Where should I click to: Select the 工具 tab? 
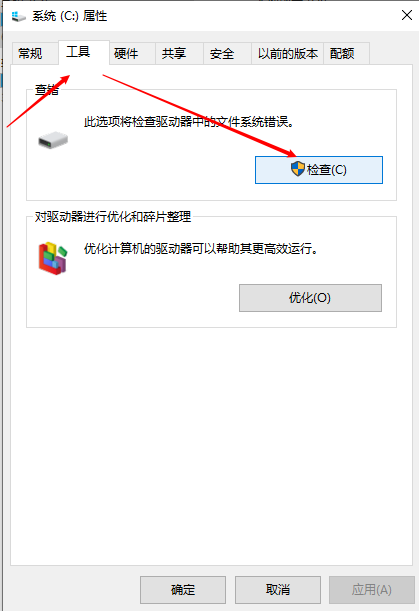78,52
